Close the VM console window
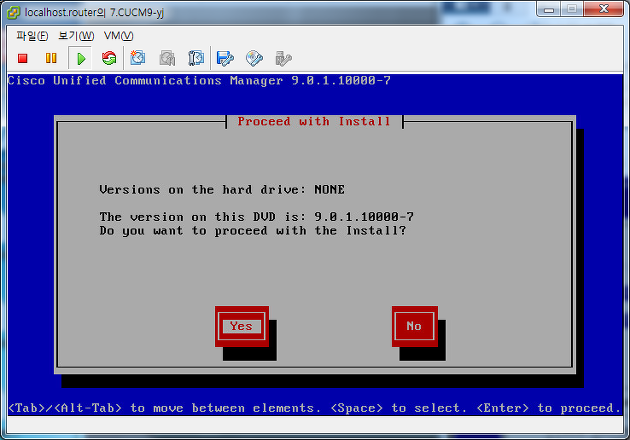 603,9
